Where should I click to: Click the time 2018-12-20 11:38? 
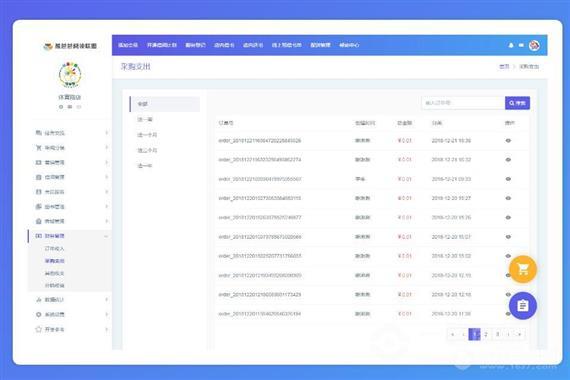point(451,314)
